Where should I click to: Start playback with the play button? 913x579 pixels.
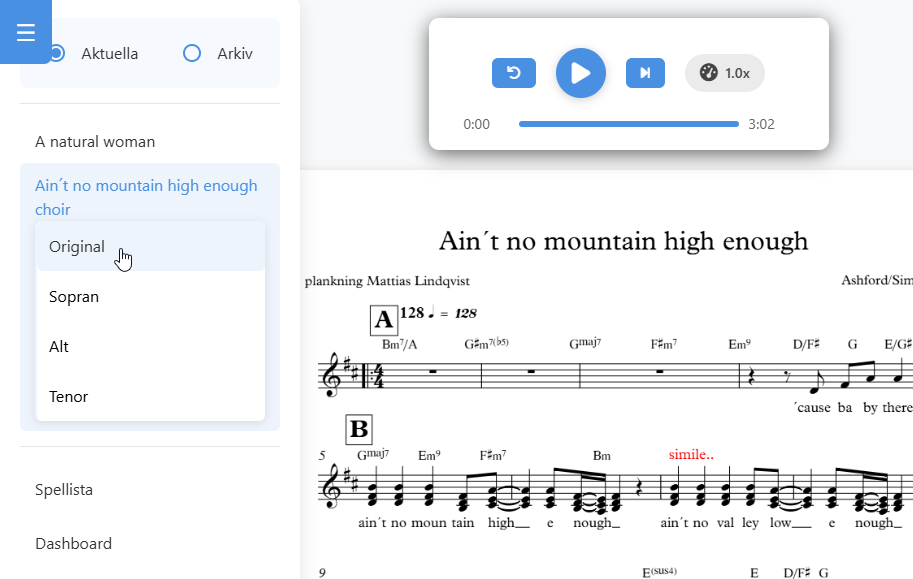coord(581,73)
